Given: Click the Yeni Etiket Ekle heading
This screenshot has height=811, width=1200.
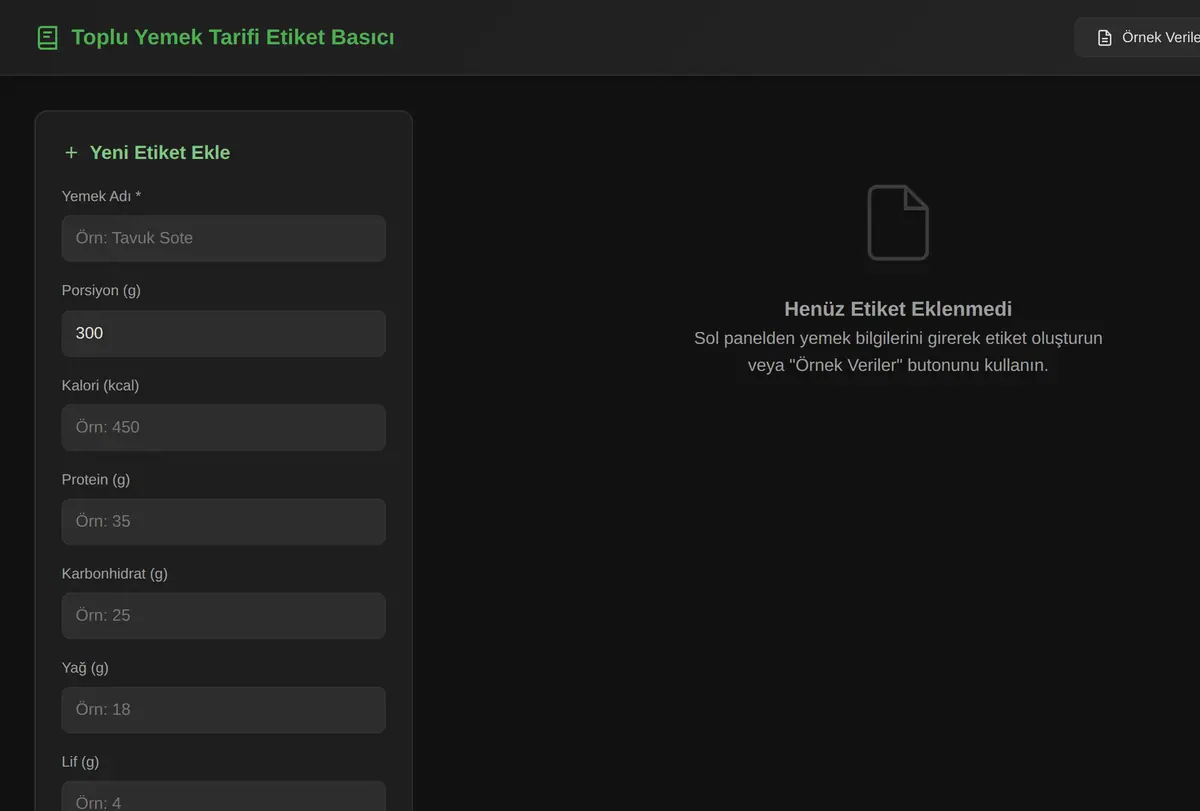Looking at the screenshot, I should tap(160, 153).
